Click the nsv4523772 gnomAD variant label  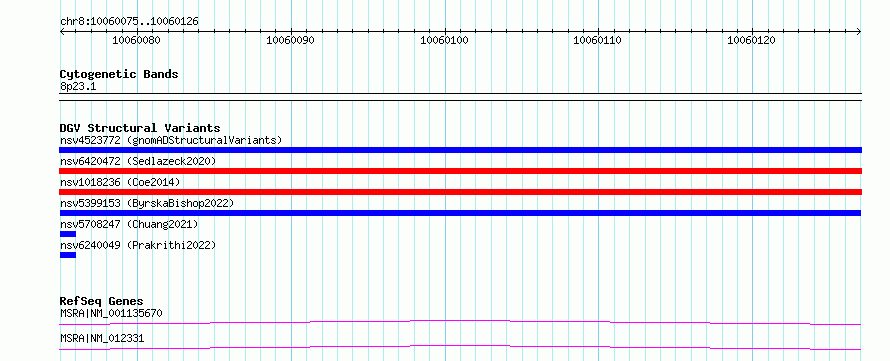tap(171, 140)
